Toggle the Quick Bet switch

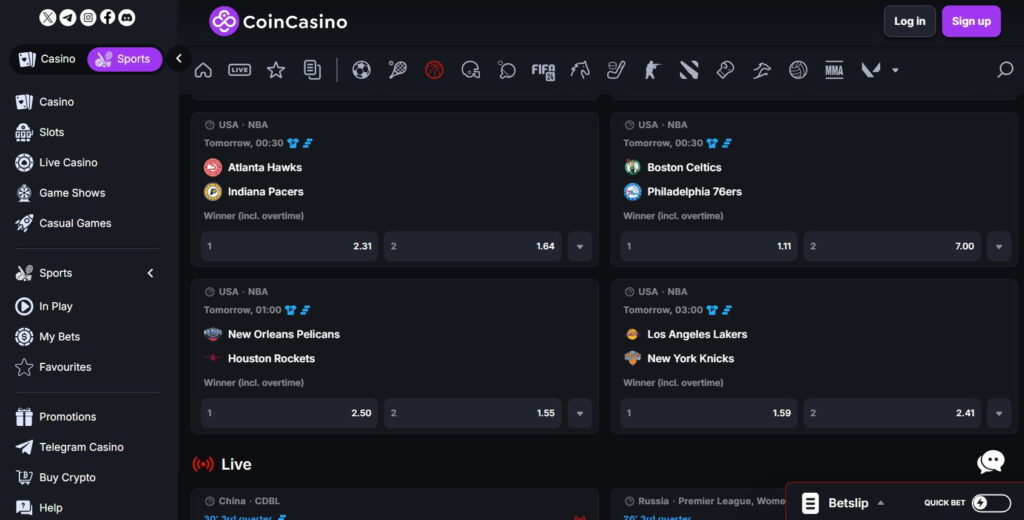(x=991, y=502)
